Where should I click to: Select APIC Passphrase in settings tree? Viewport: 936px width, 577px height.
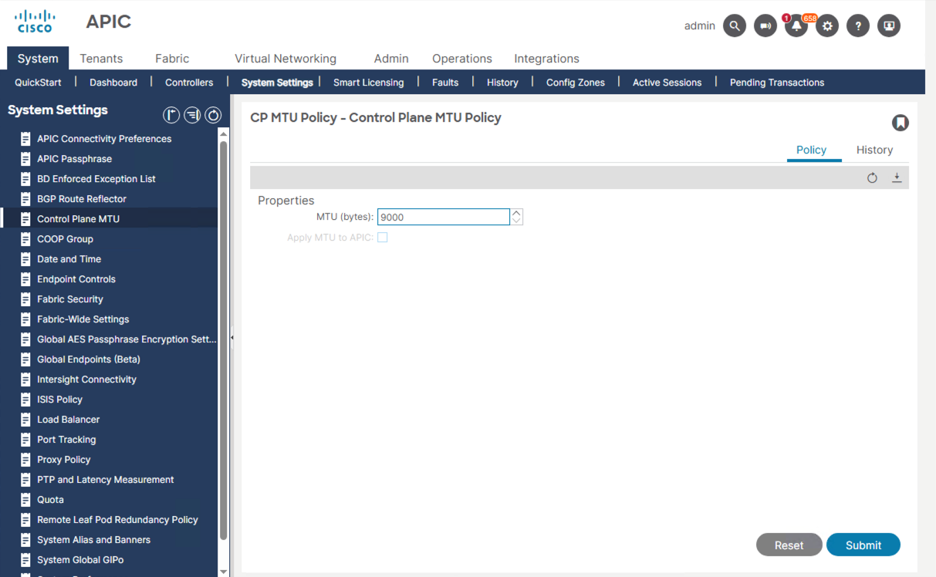tap(74, 159)
